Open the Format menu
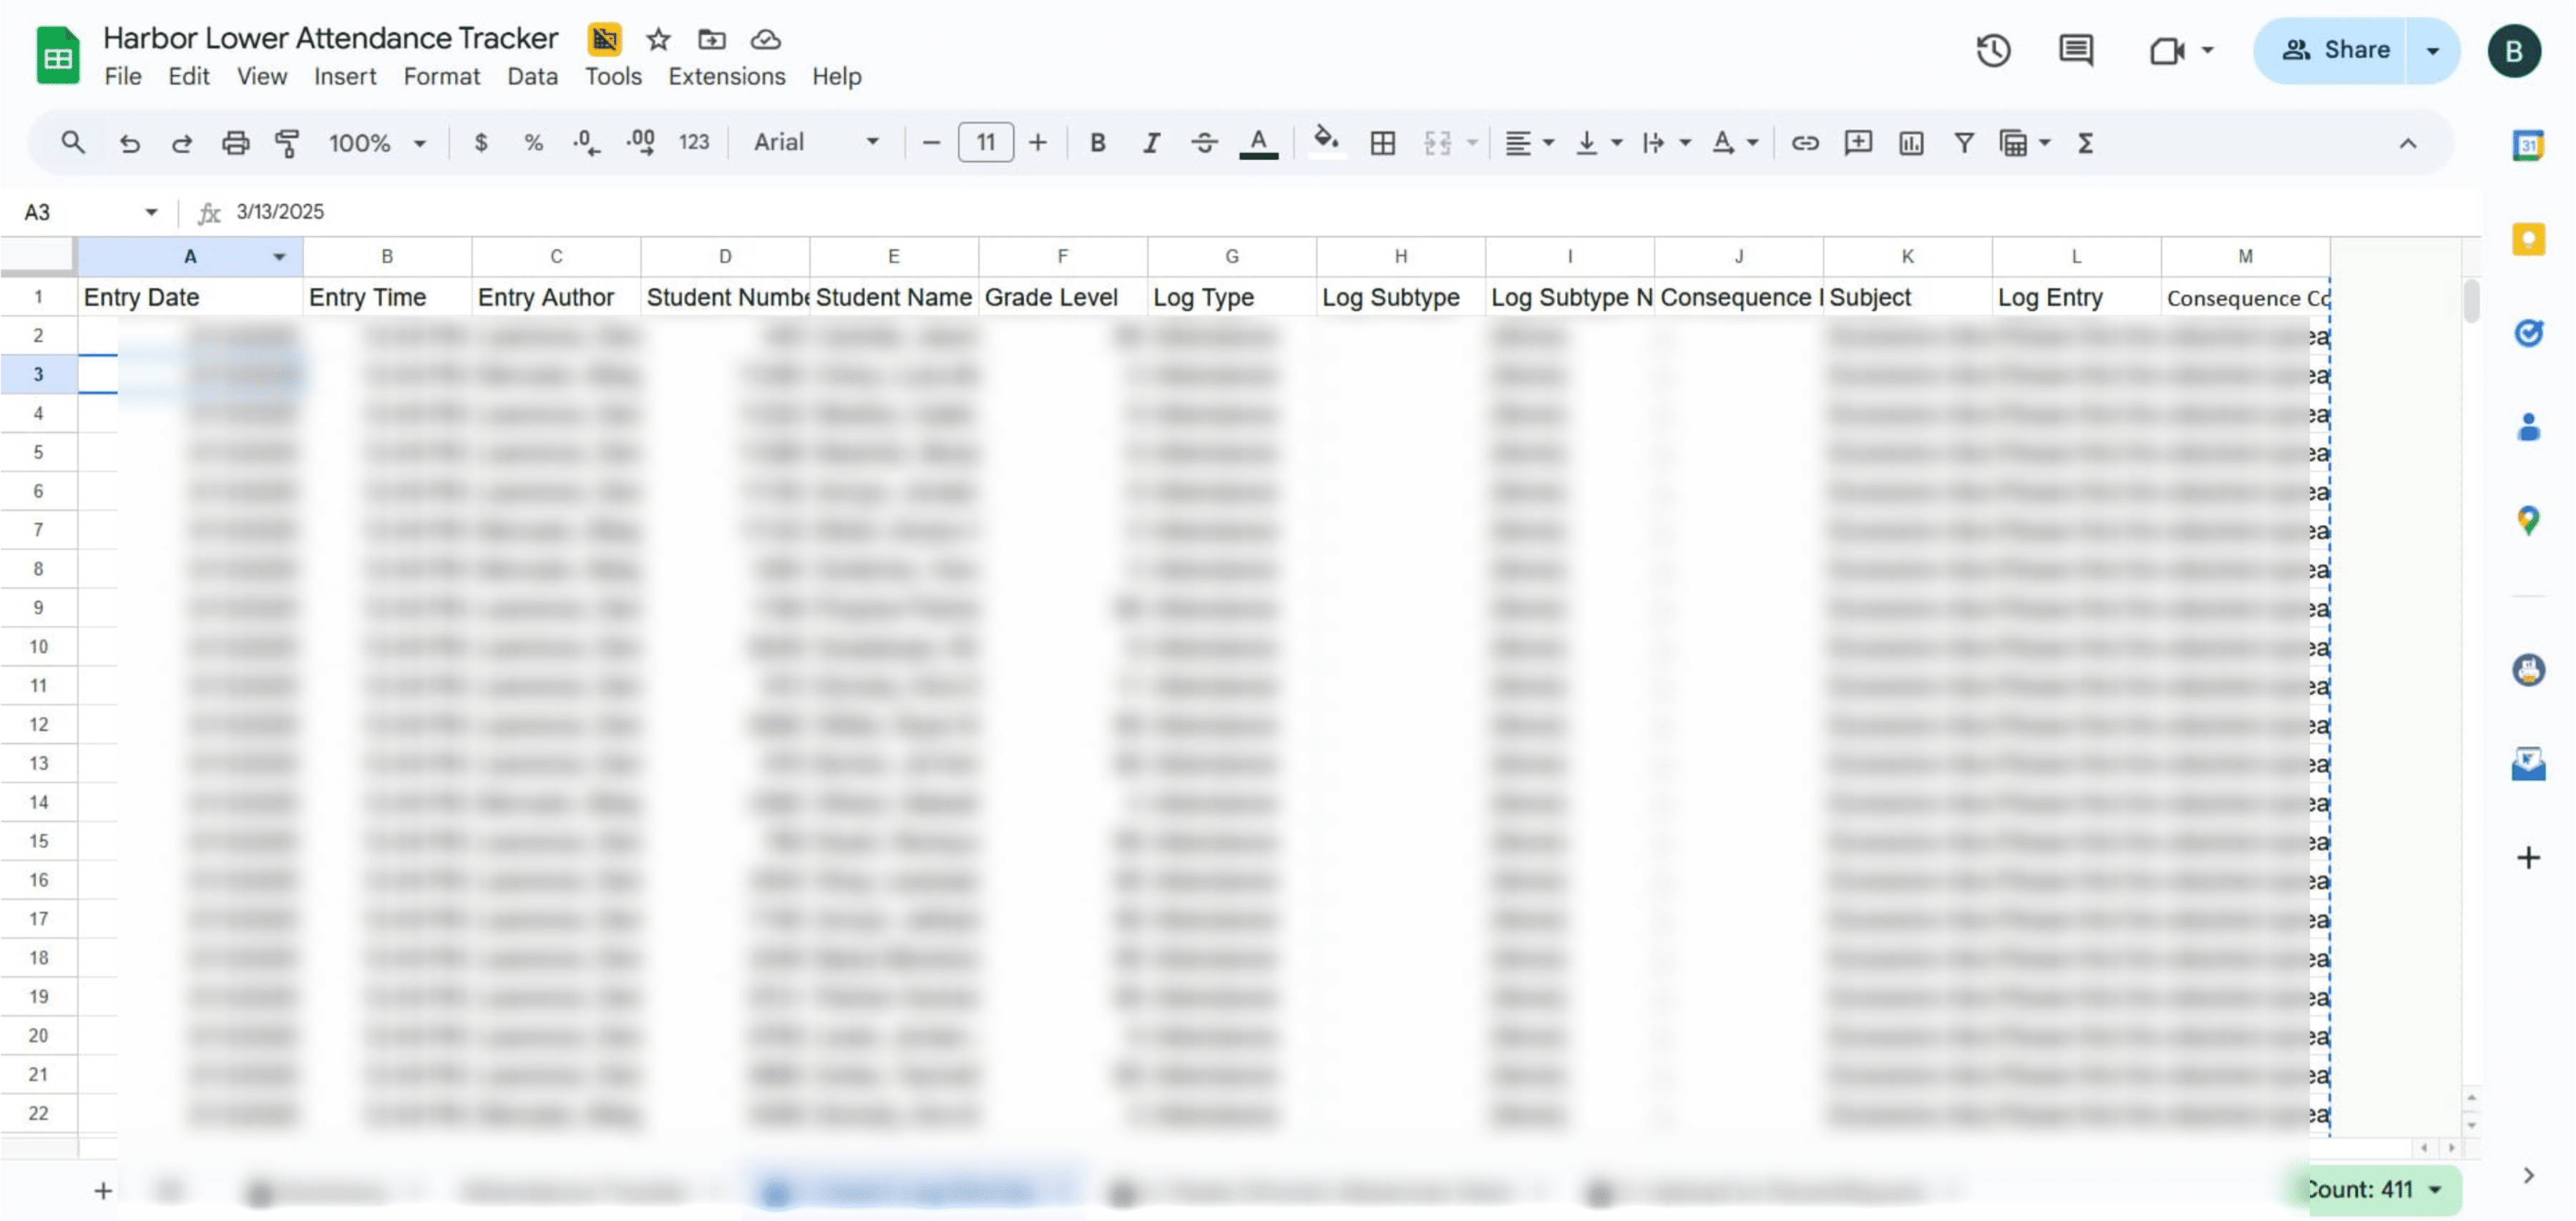Viewport: 2576px width, 1221px height. click(x=441, y=76)
